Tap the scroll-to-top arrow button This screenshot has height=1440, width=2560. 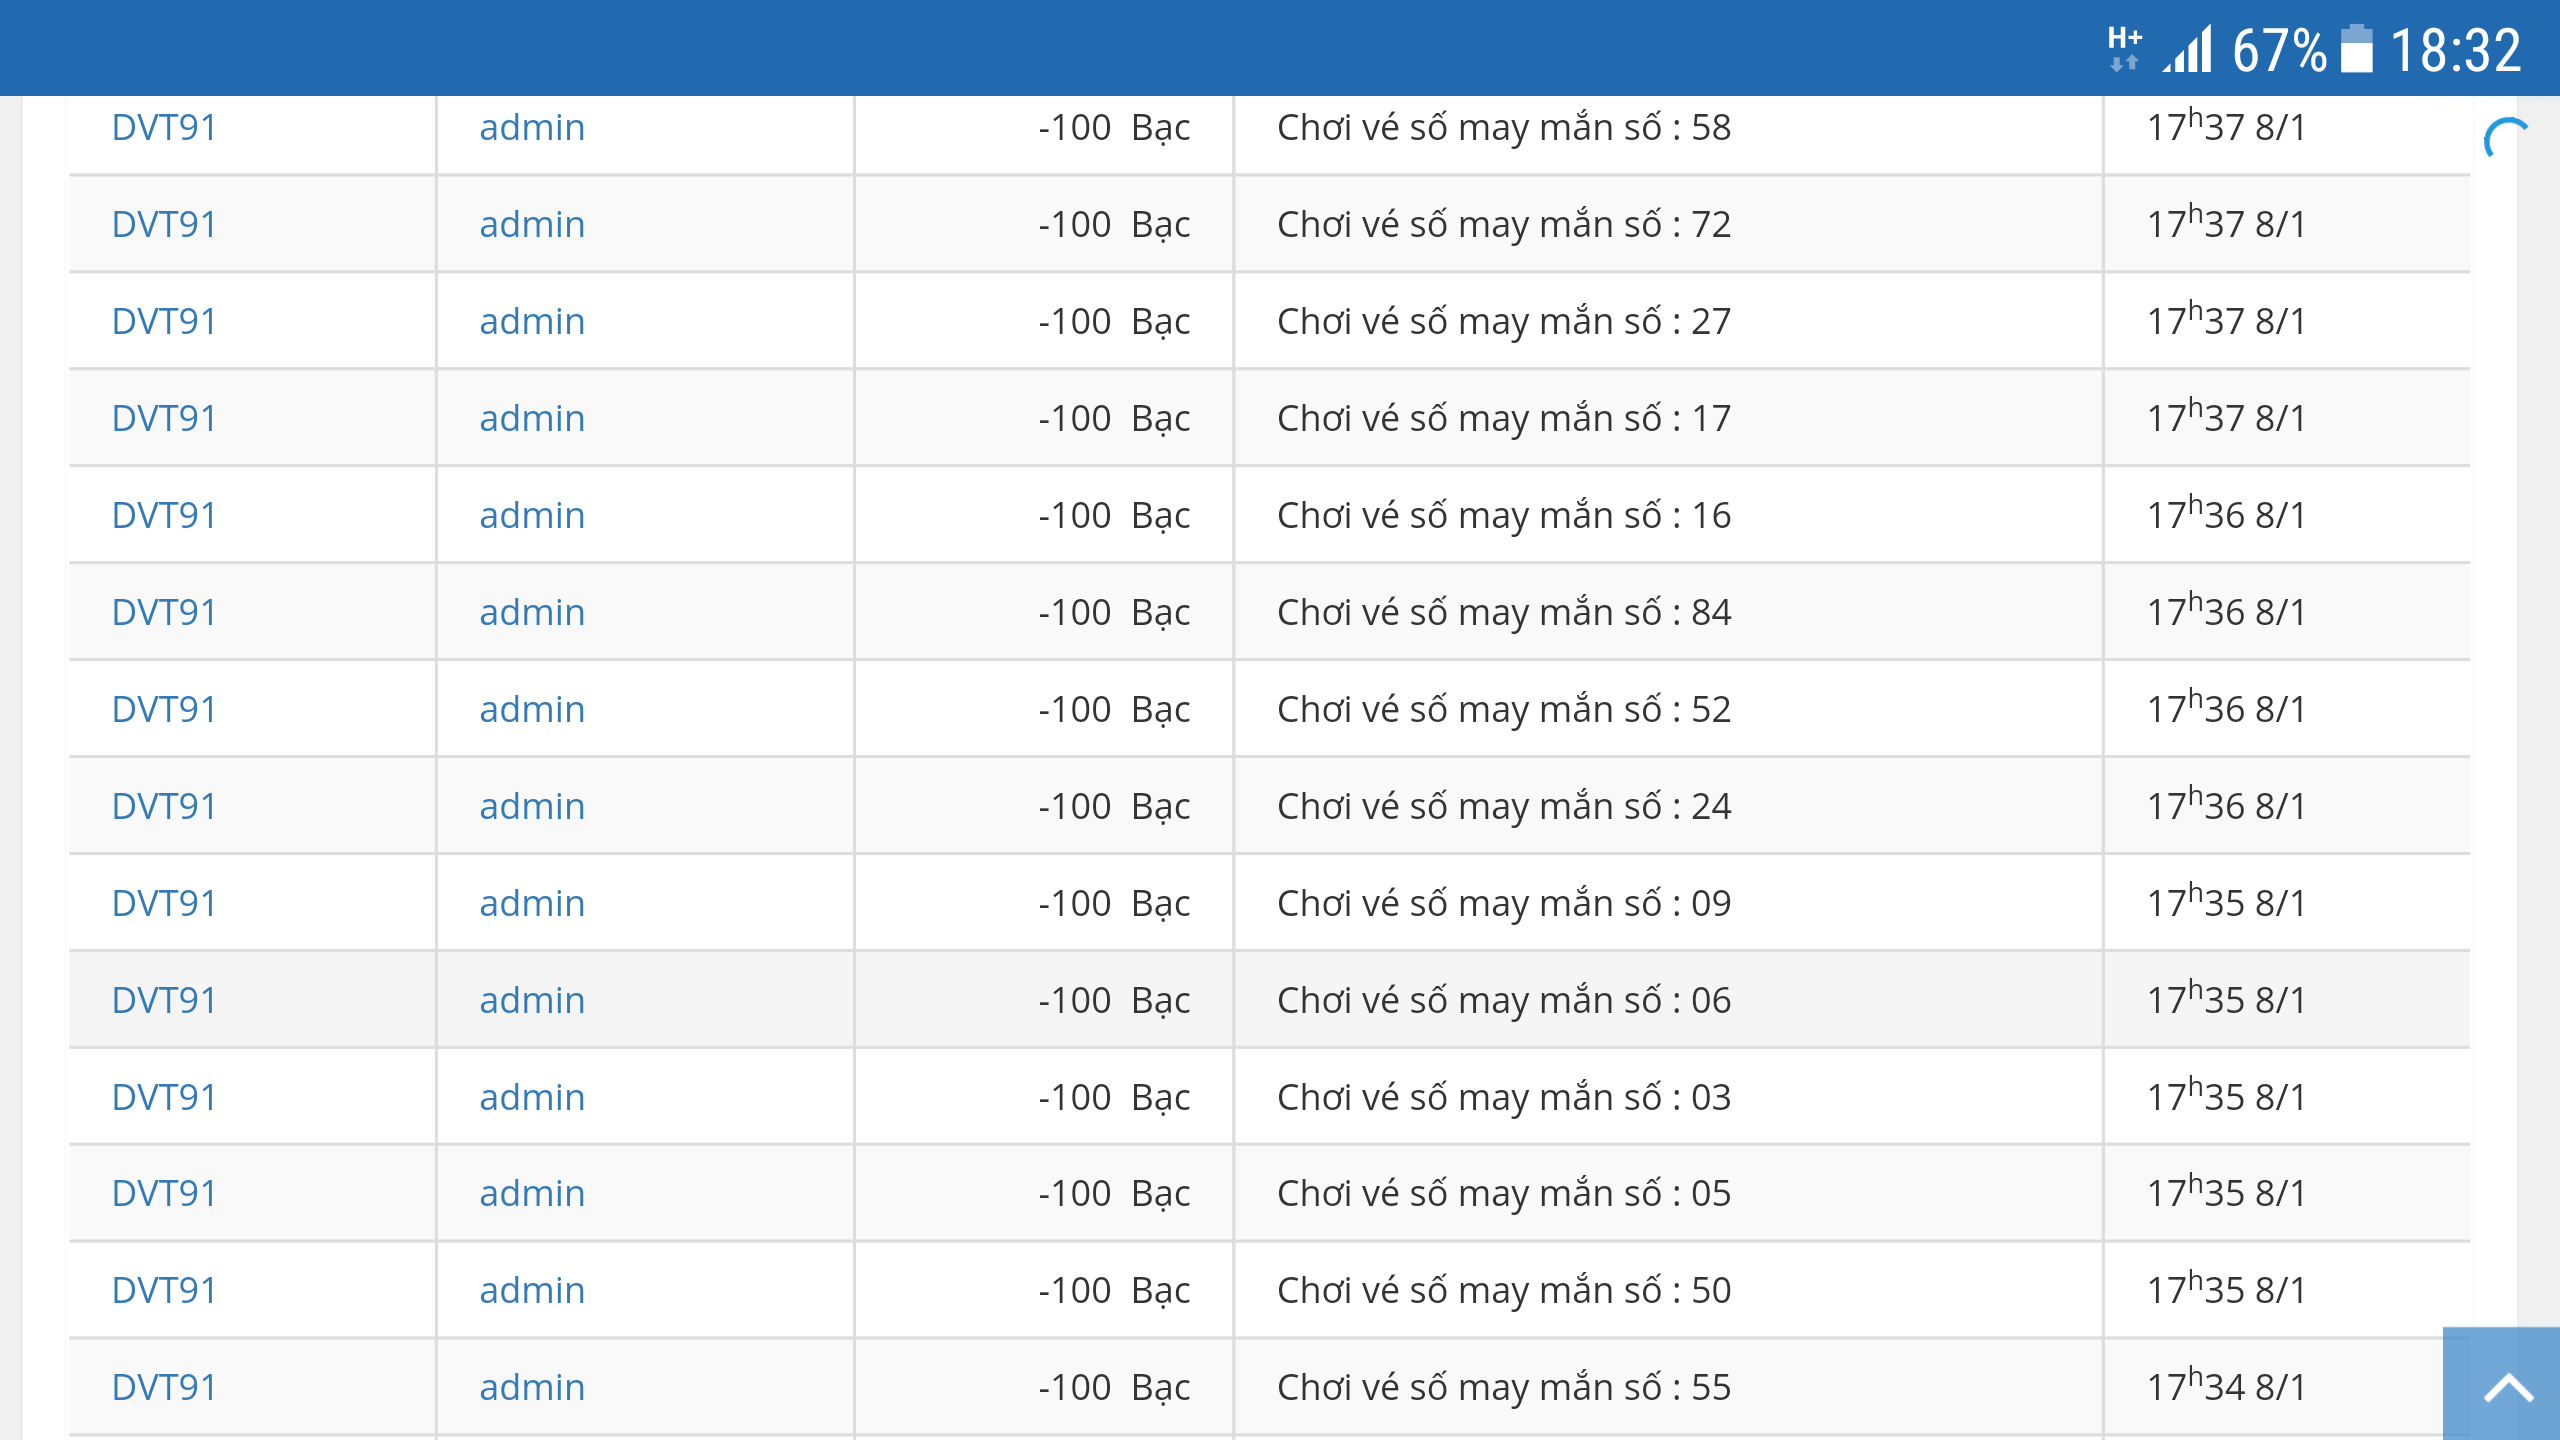point(2502,1385)
